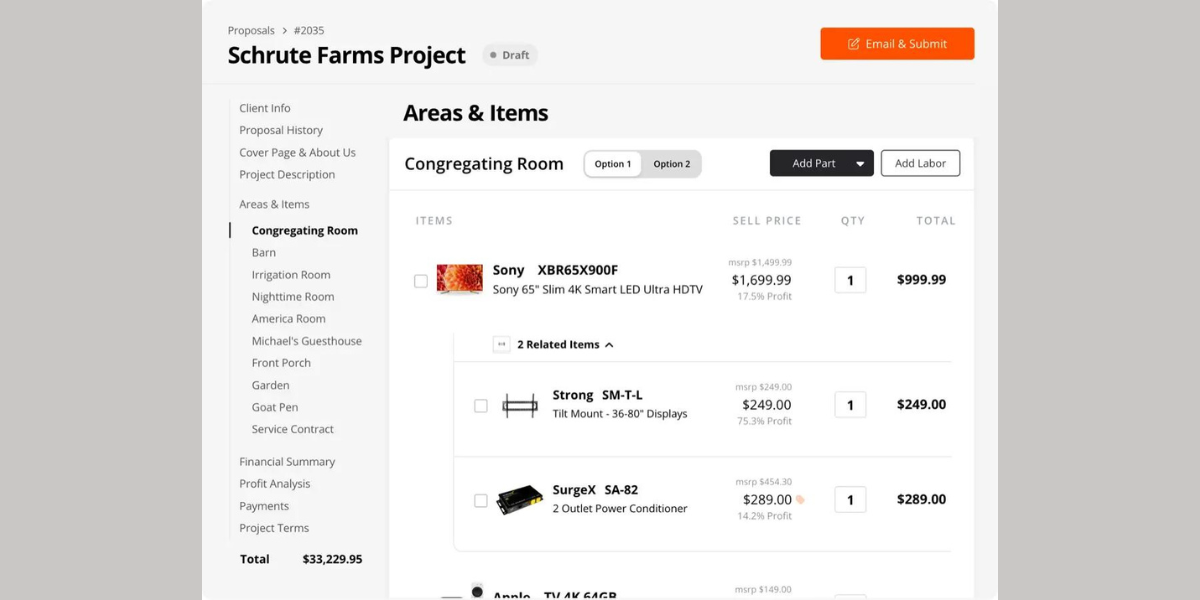
Task: Collapse the 2 Related Items section
Action: click(609, 344)
